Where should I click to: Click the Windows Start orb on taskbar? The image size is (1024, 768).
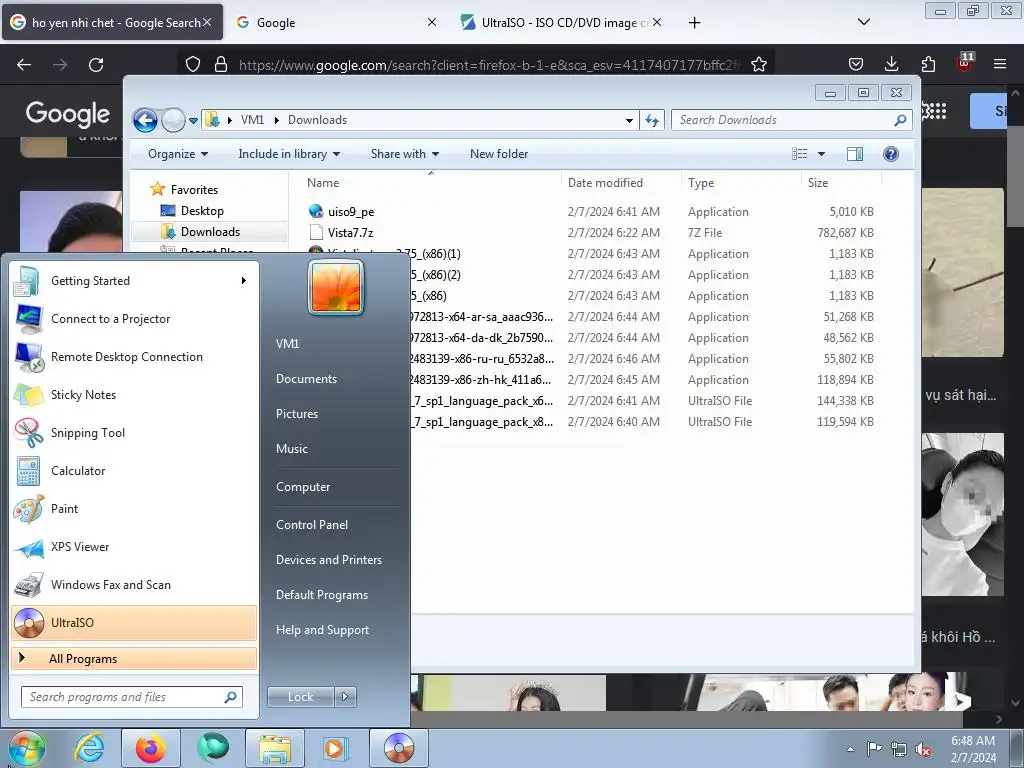(x=27, y=748)
